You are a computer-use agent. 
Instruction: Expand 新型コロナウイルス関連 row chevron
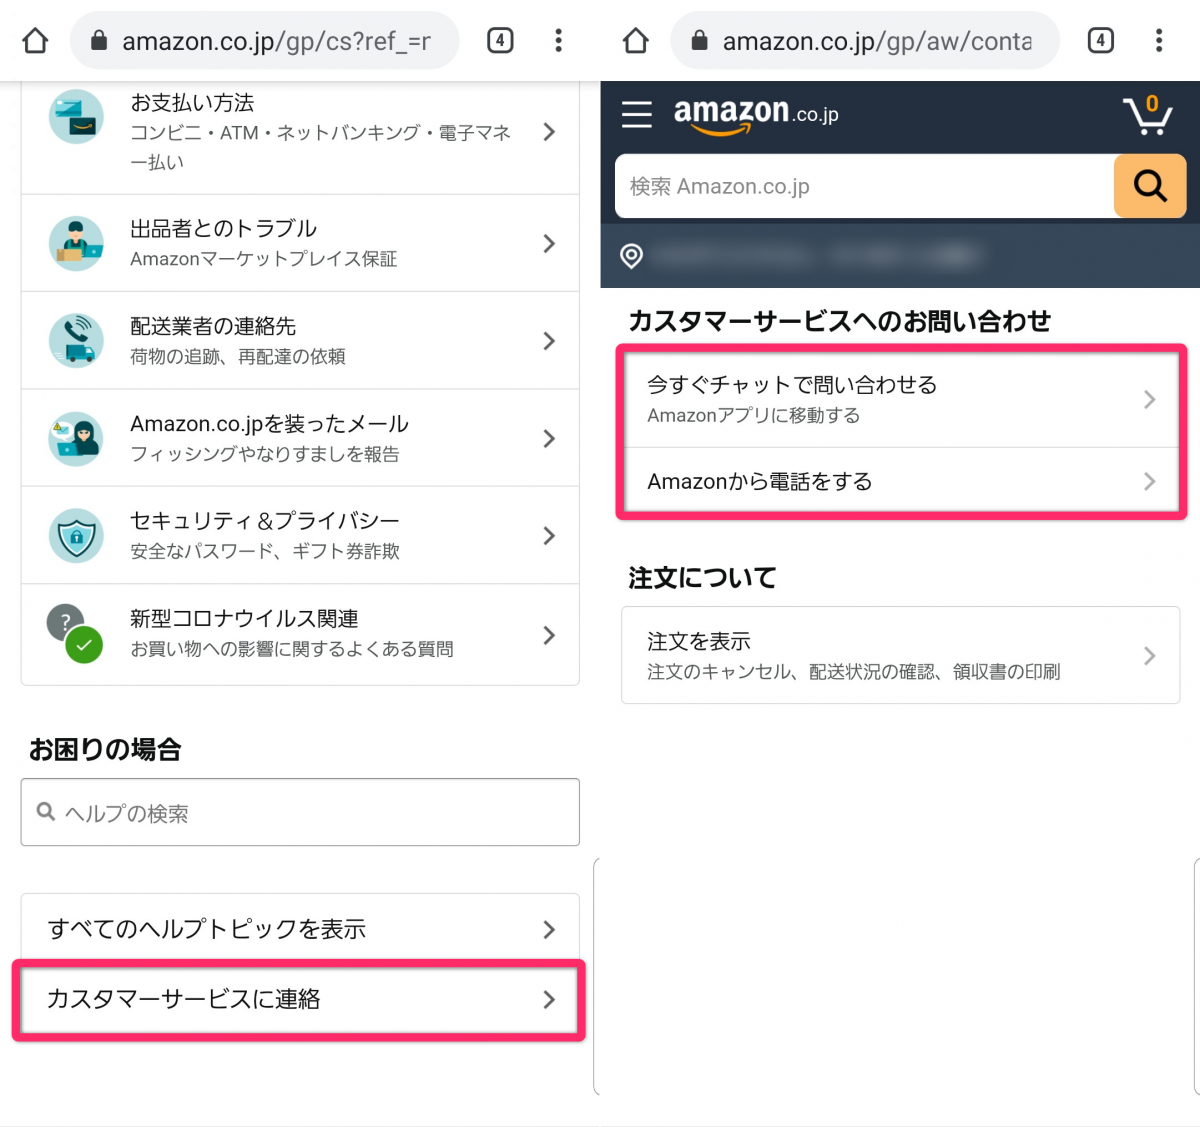pos(549,635)
